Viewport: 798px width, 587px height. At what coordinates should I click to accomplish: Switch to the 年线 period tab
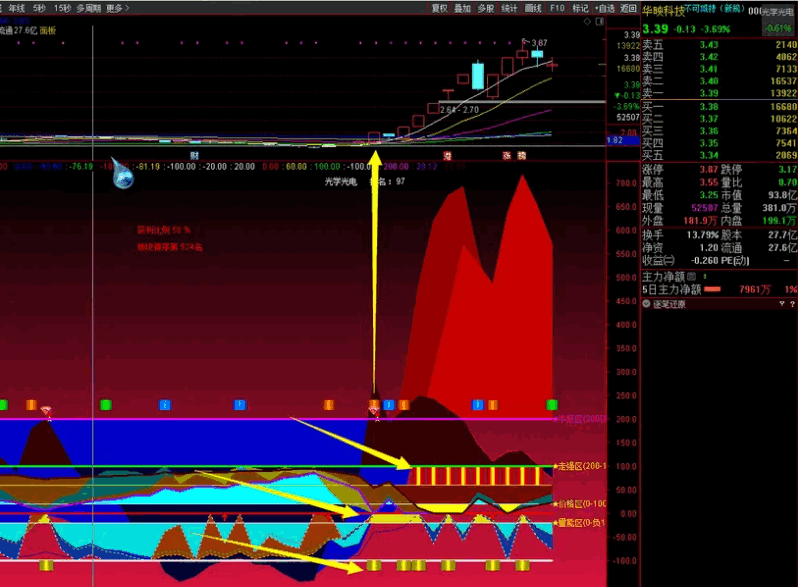pyautogui.click(x=17, y=8)
